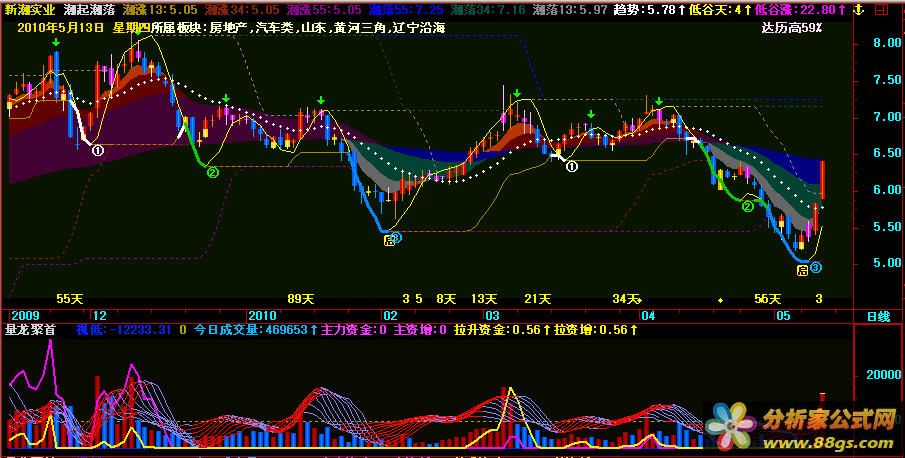The width and height of the screenshot is (905, 458).
Task: Click the small red box beside 日线
Action: [x=854, y=316]
